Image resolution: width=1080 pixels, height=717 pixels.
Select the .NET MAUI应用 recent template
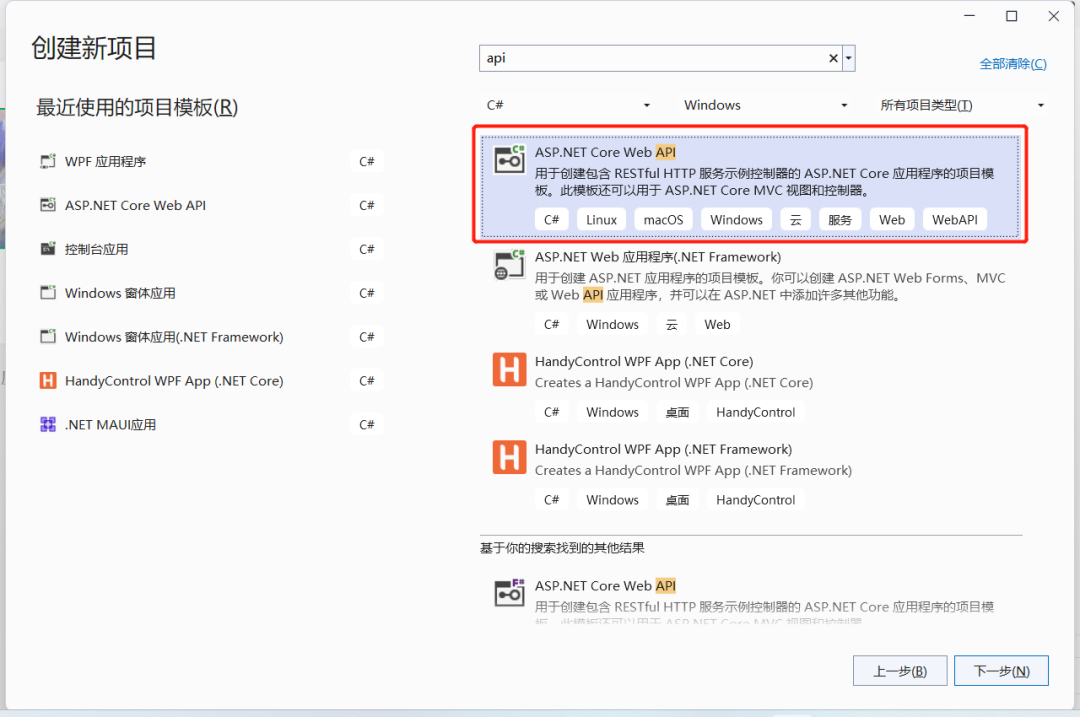point(210,424)
